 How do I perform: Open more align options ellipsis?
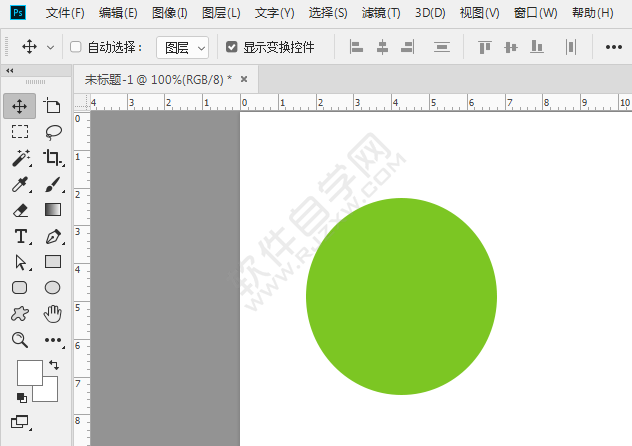tap(613, 47)
